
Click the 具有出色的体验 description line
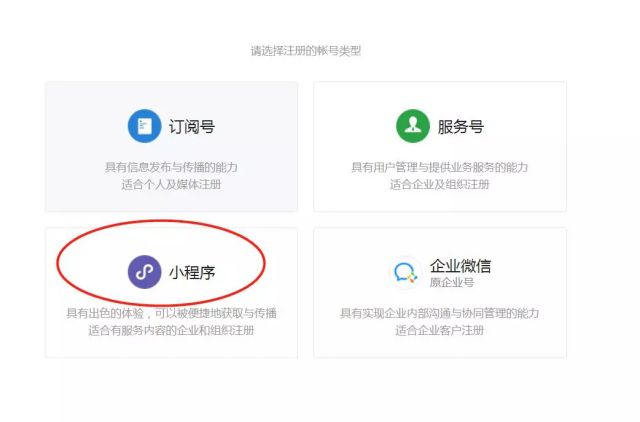pyautogui.click(x=171, y=313)
